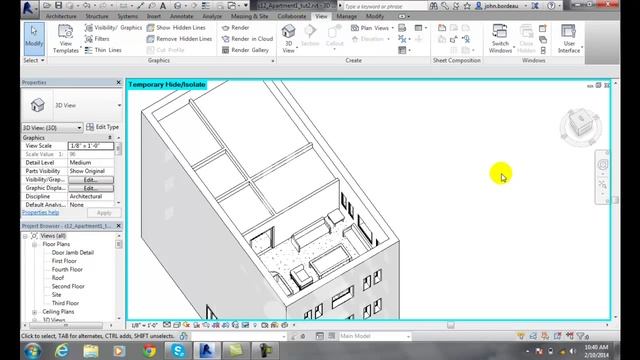Viewport: 640px width, 360px height.
Task: Click the View Scale value field
Action: point(91,146)
